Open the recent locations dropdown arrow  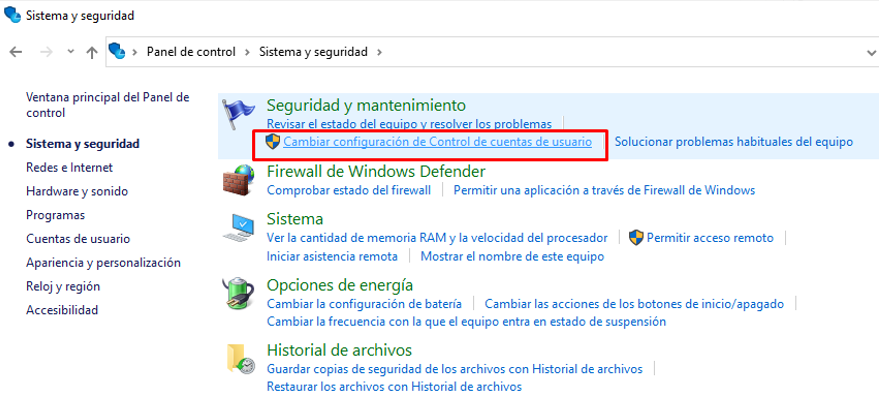coord(70,51)
